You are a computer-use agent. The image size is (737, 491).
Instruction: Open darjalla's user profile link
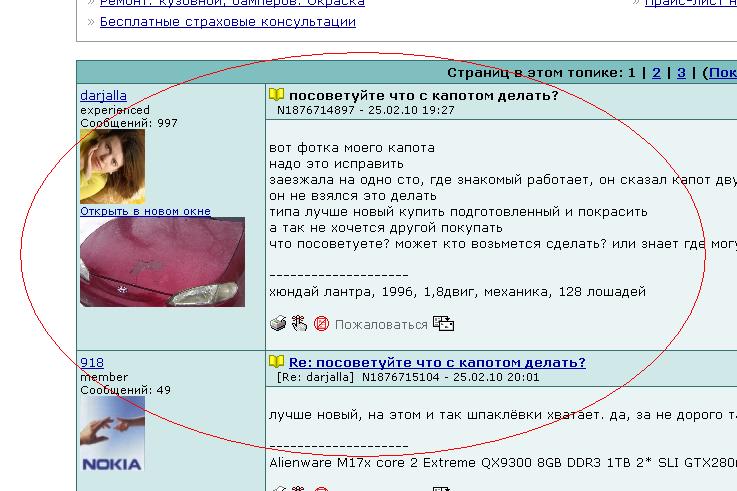(103, 96)
